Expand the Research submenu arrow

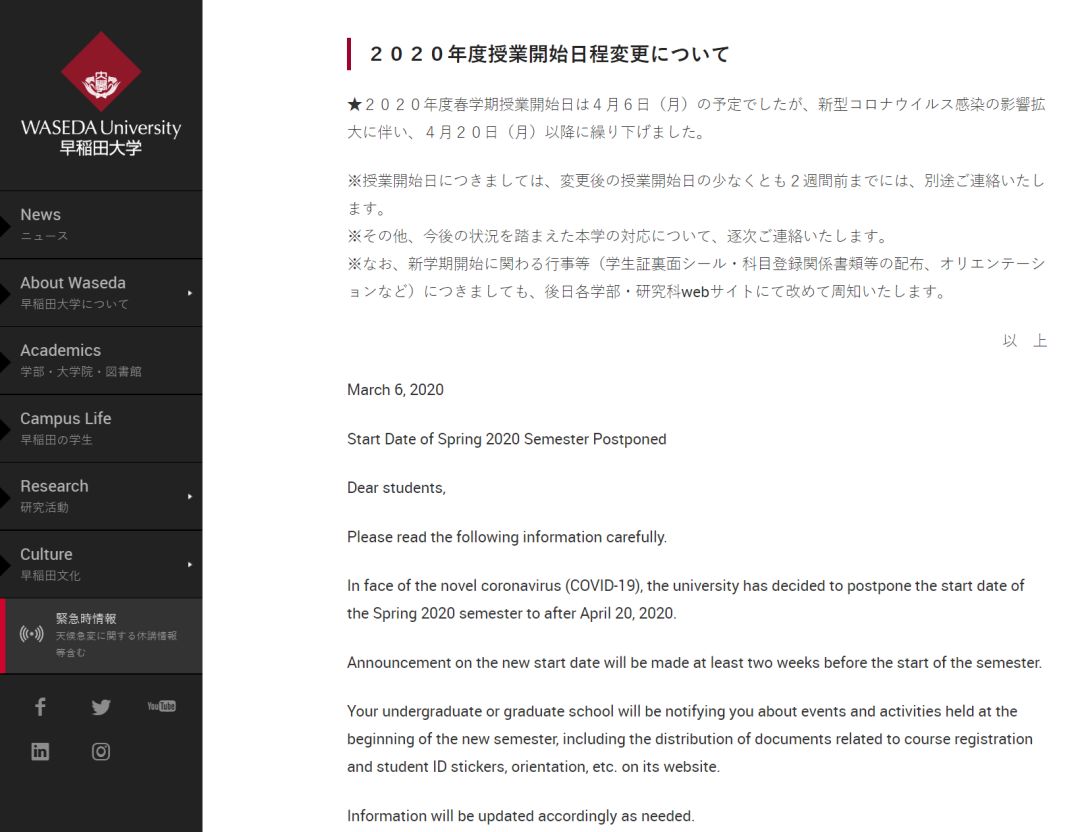[x=190, y=496]
